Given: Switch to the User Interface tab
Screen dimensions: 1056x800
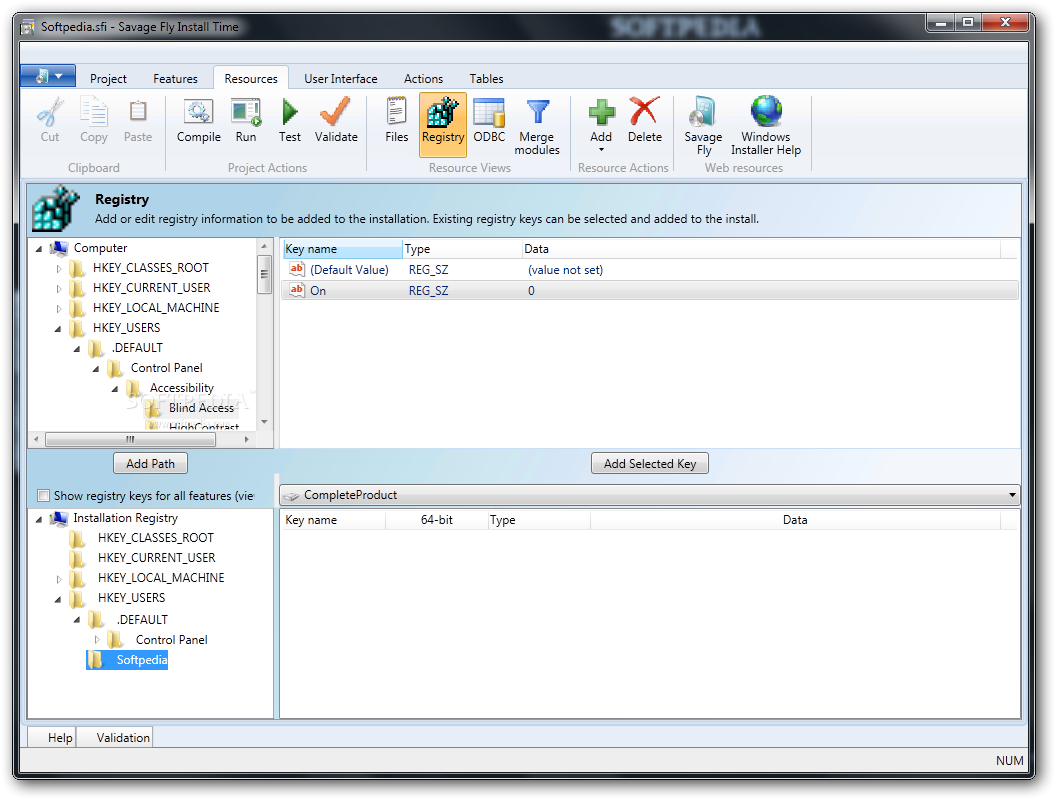Looking at the screenshot, I should tap(341, 79).
